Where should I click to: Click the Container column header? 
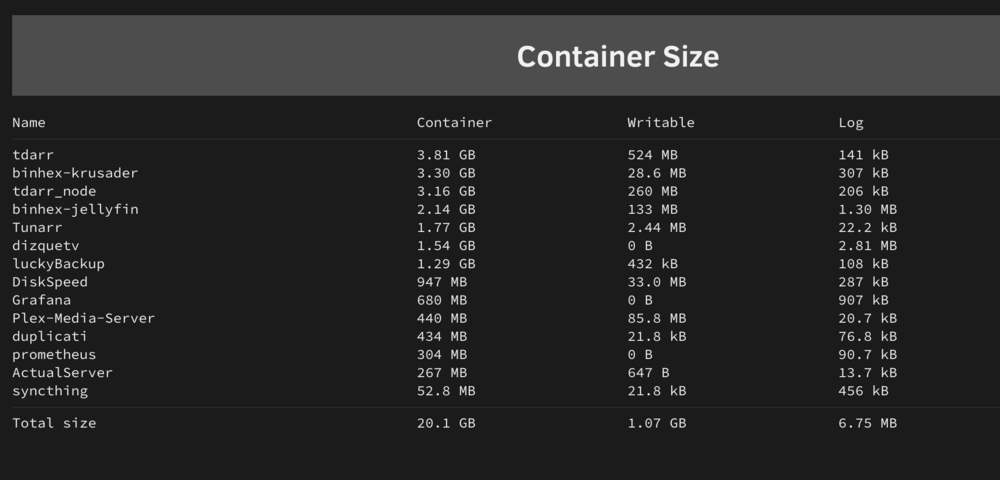point(454,122)
